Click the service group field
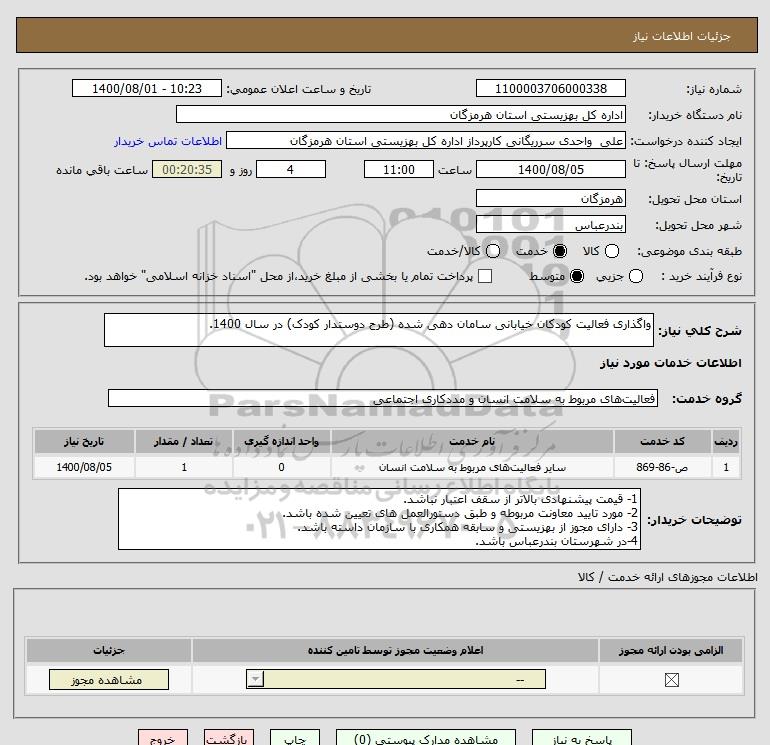Image resolution: width=770 pixels, height=745 pixels. point(383,398)
